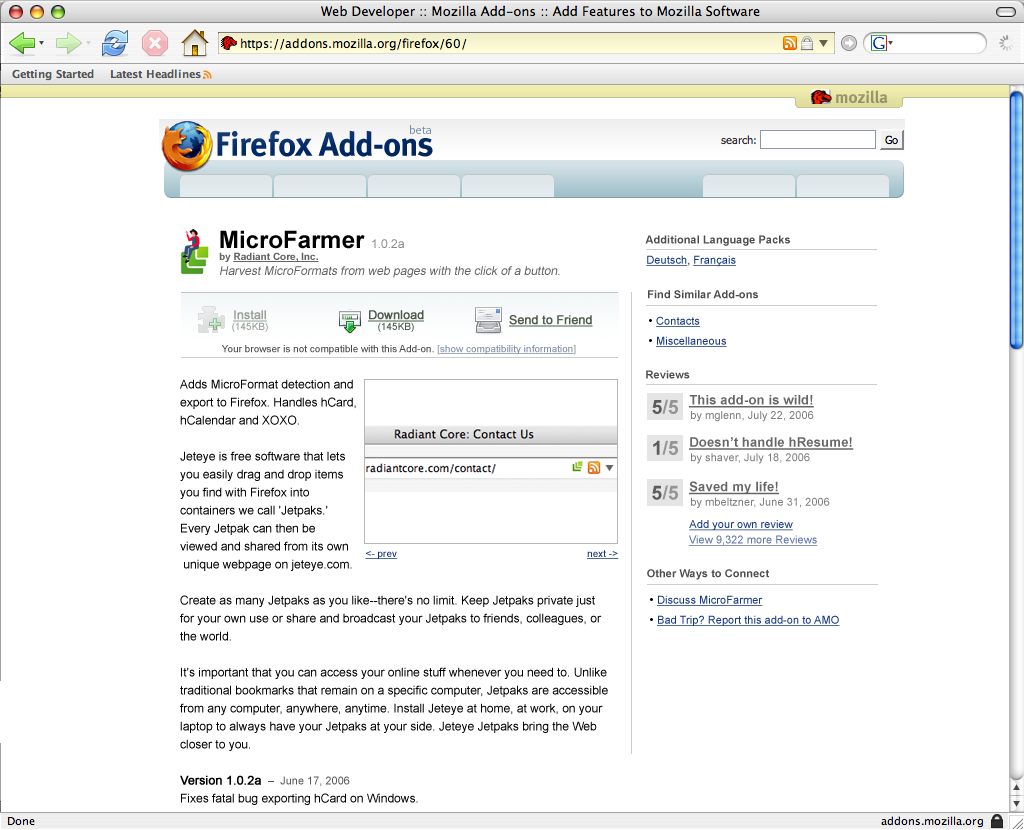Click the mozilla tab at top right
Screen dimensions: 1024x830
849,97
